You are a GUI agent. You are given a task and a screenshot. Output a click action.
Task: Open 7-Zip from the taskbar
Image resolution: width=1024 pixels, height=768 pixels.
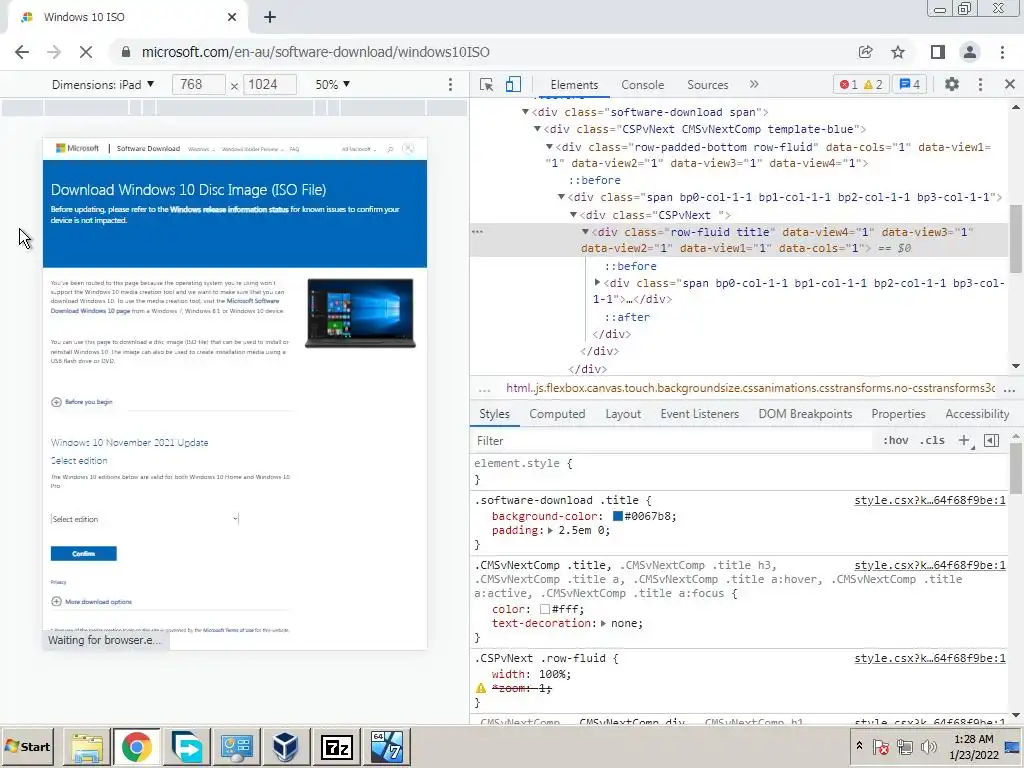337,746
